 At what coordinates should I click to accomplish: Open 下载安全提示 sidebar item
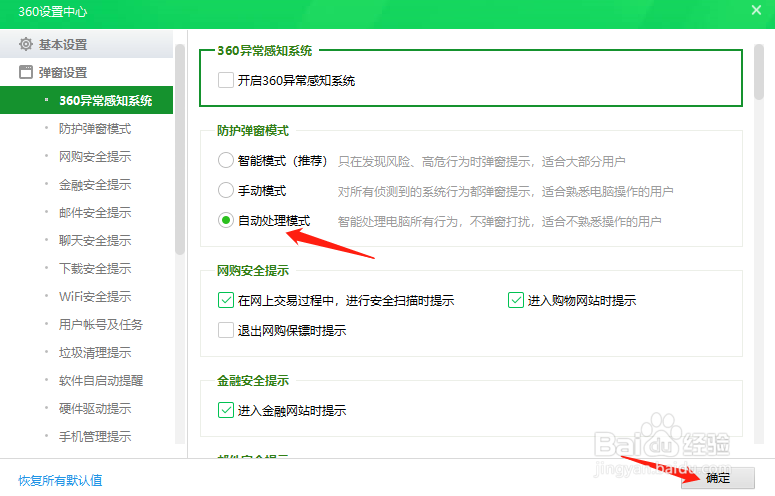[86, 268]
